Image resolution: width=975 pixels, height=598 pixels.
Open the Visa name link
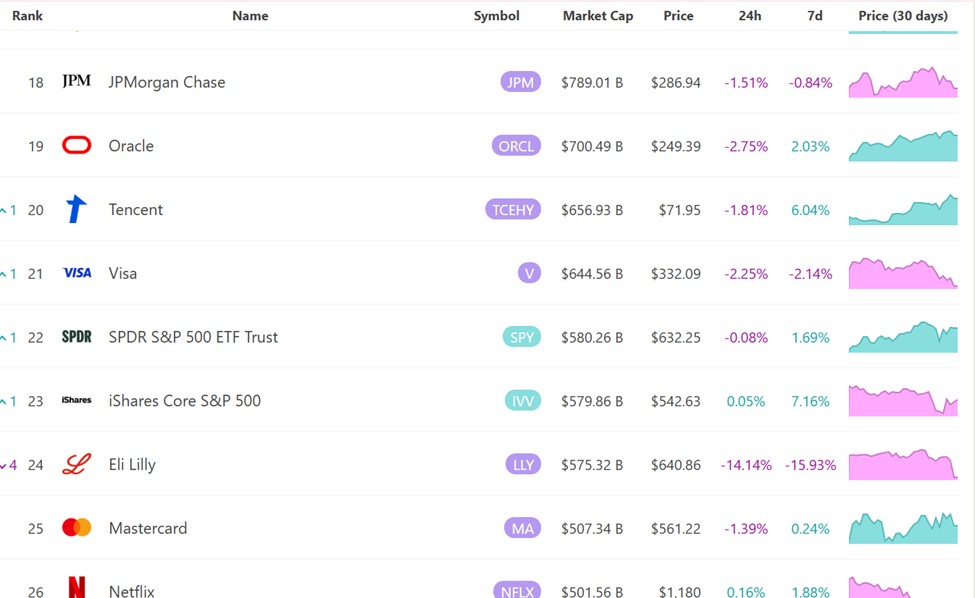[x=122, y=273]
